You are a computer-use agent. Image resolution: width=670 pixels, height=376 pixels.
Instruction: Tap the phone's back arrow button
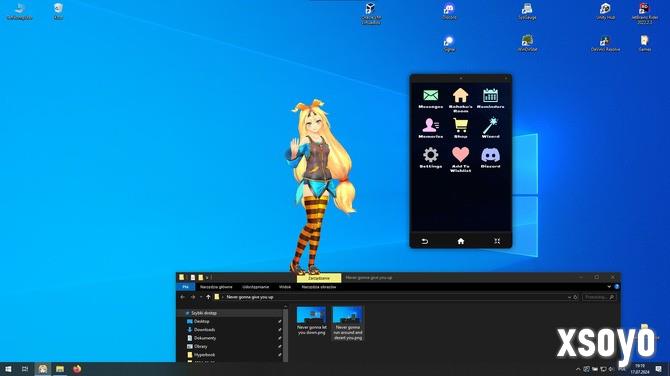tap(424, 241)
